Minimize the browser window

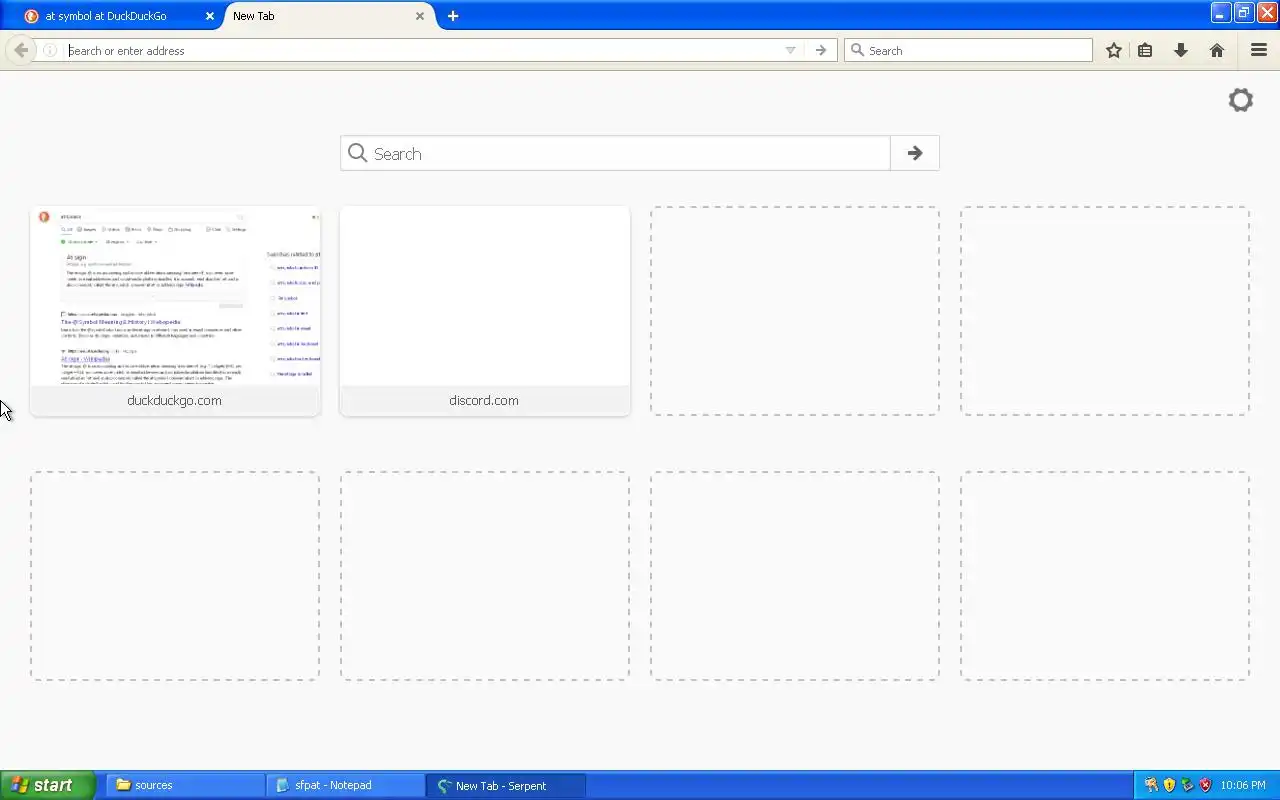coord(1221,13)
